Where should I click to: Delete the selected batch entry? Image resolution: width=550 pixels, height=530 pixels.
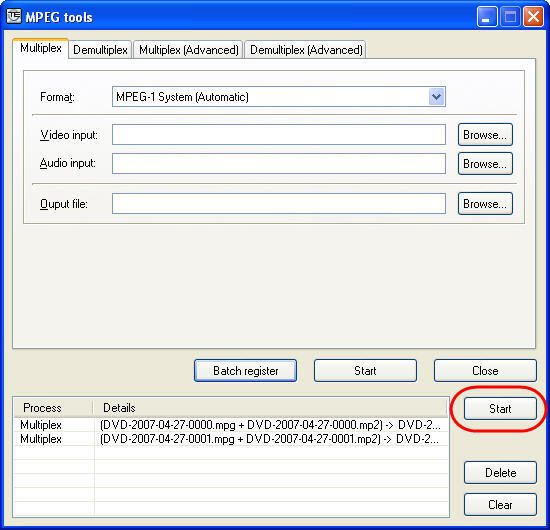pyautogui.click(x=500, y=473)
